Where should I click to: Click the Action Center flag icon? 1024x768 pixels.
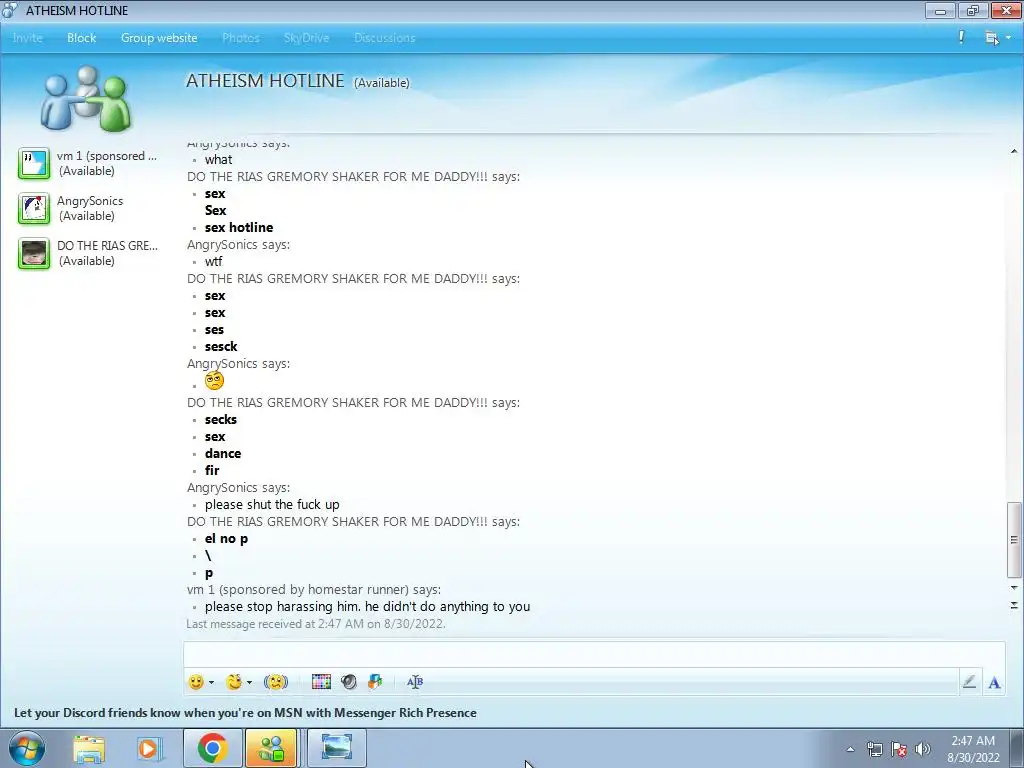click(x=899, y=749)
